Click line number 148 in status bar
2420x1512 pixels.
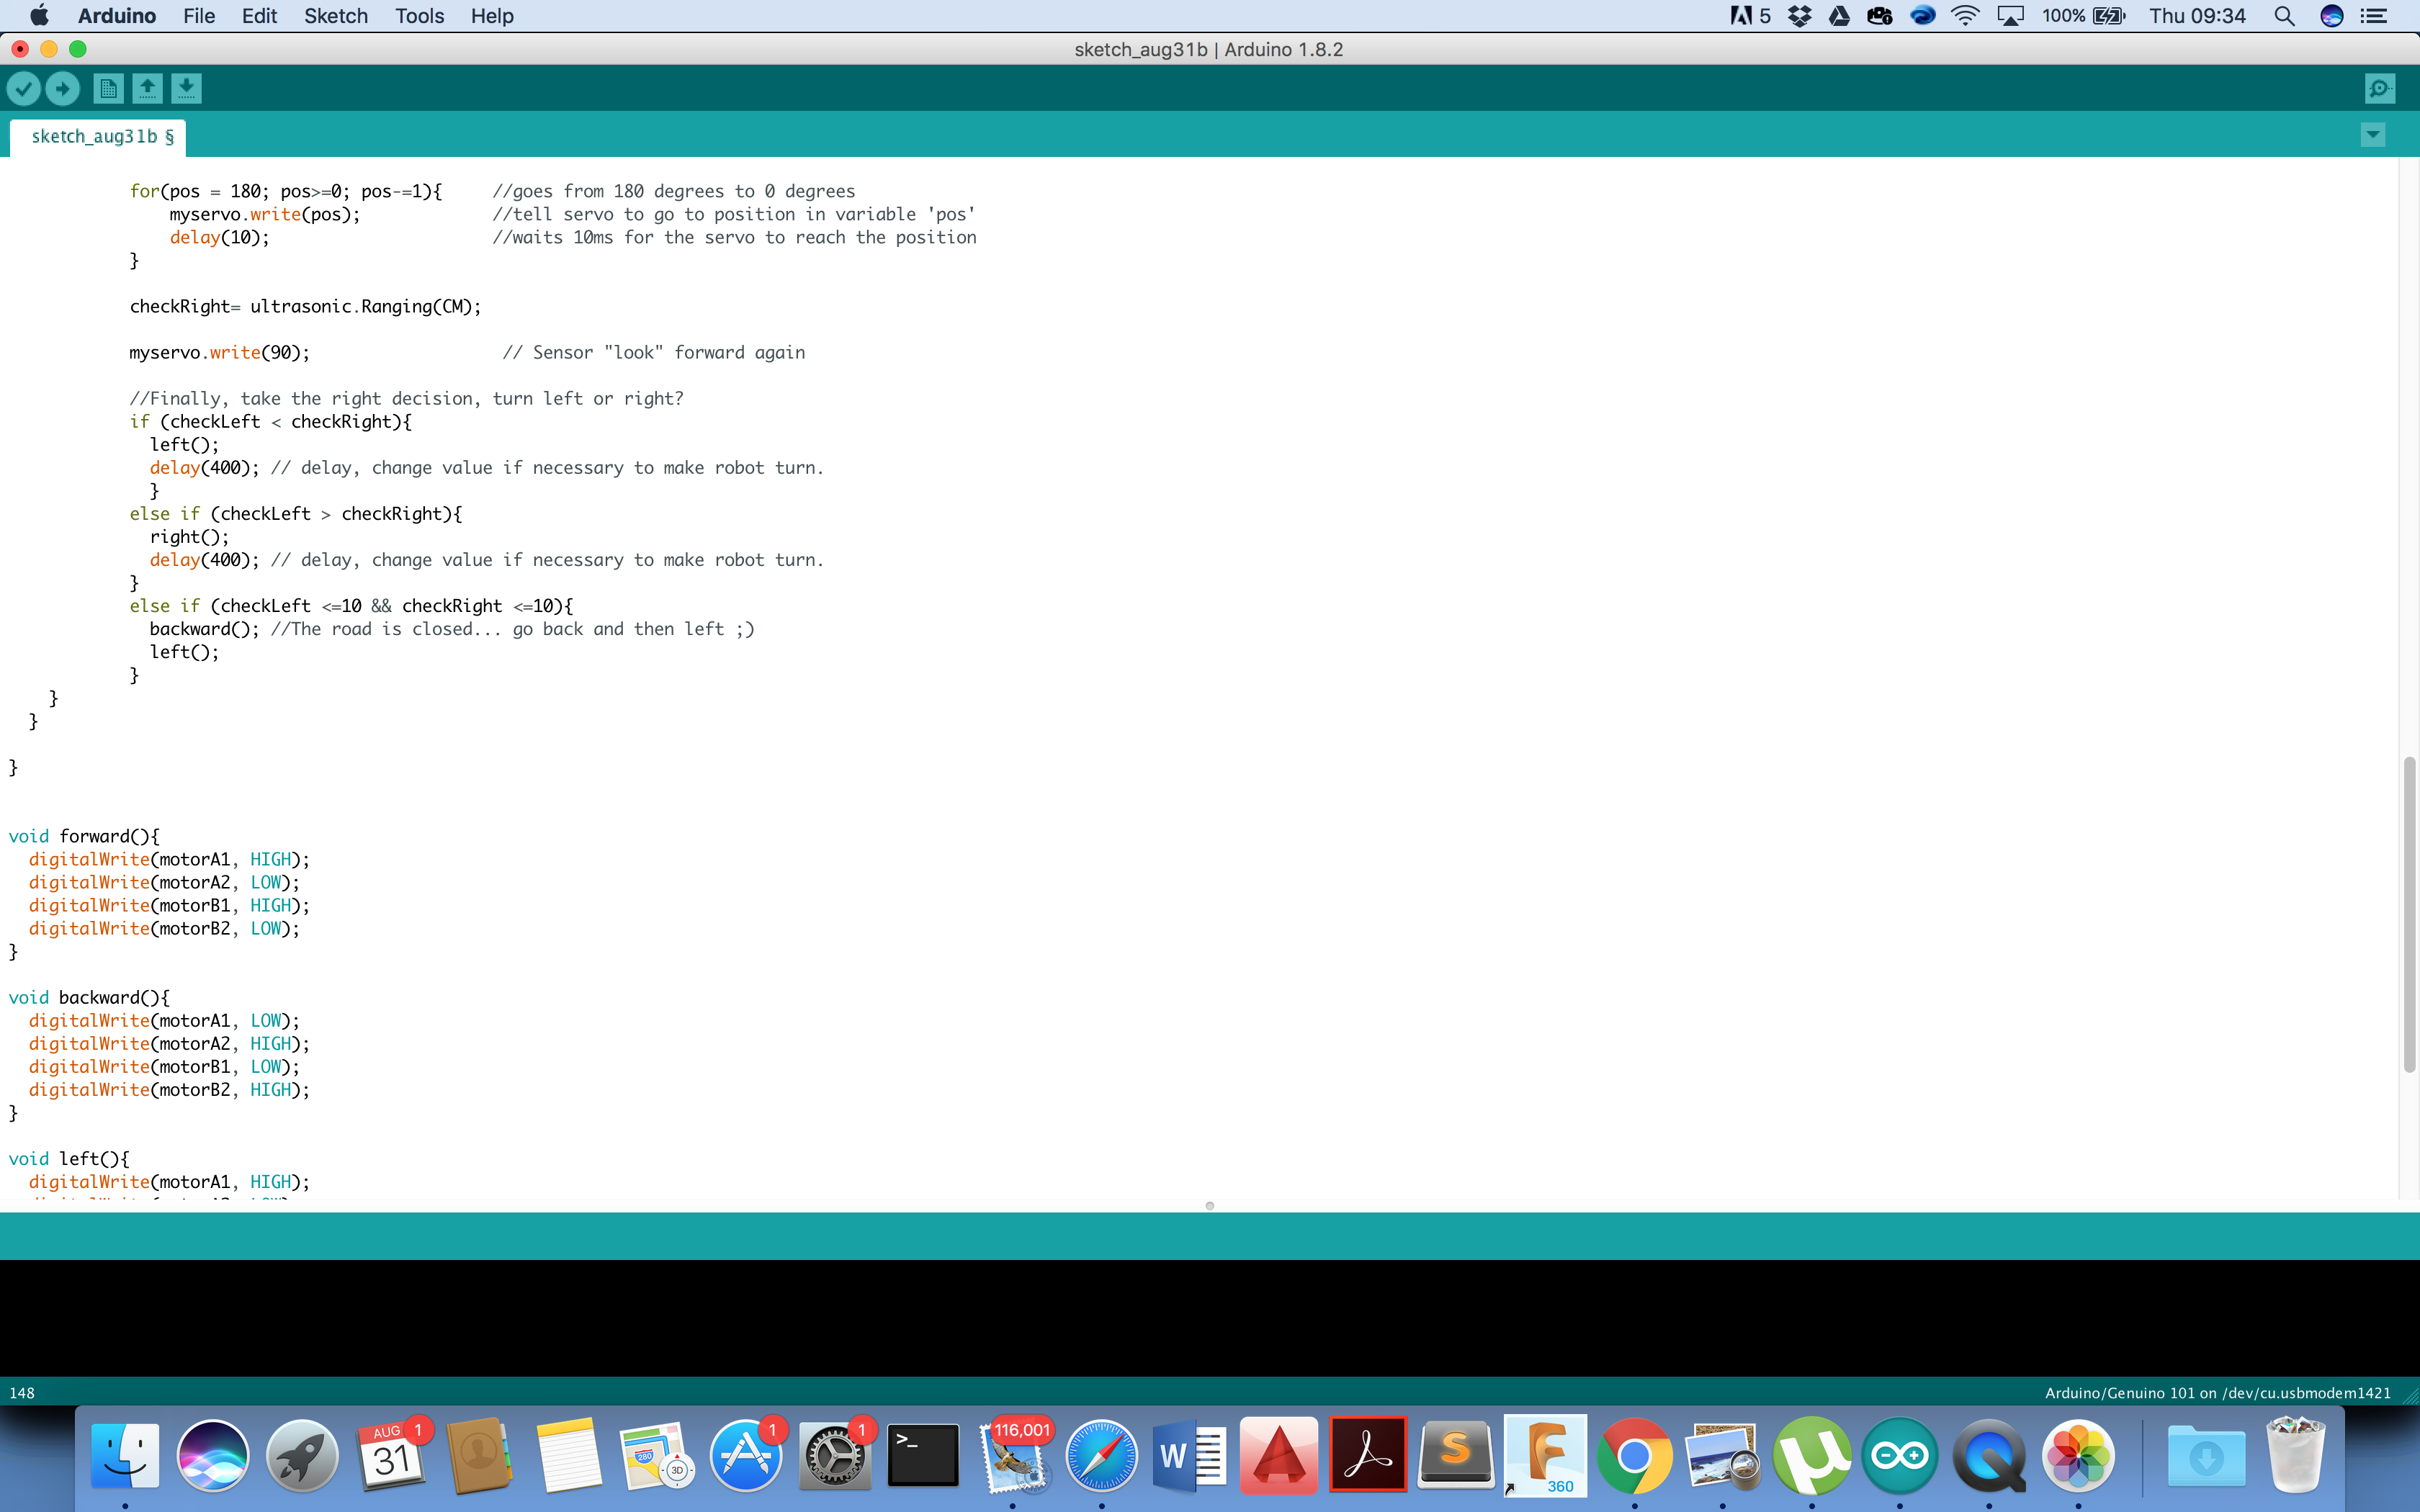[22, 1393]
